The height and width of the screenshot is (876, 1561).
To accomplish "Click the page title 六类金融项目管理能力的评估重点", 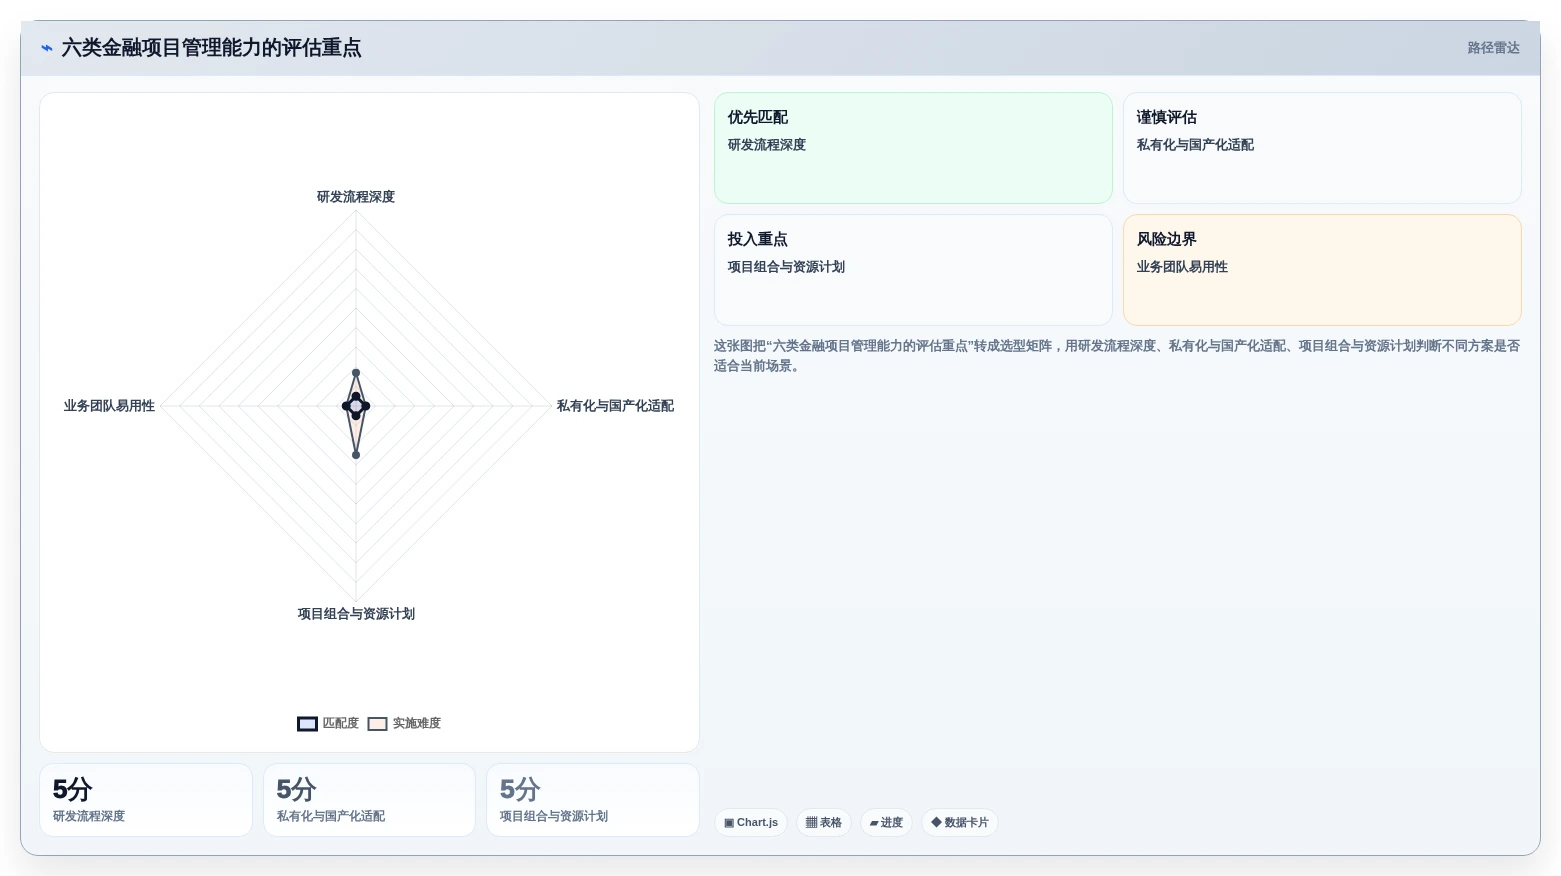I will pos(212,48).
